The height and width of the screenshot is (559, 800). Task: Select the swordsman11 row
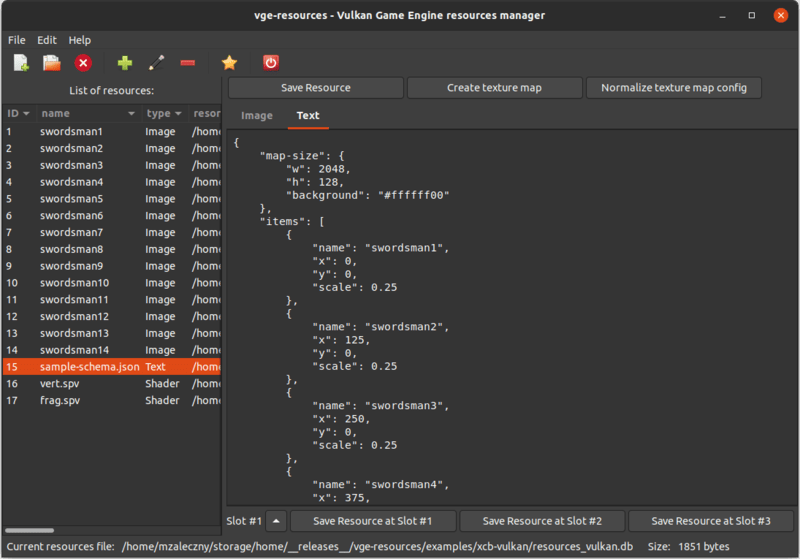[112, 300]
